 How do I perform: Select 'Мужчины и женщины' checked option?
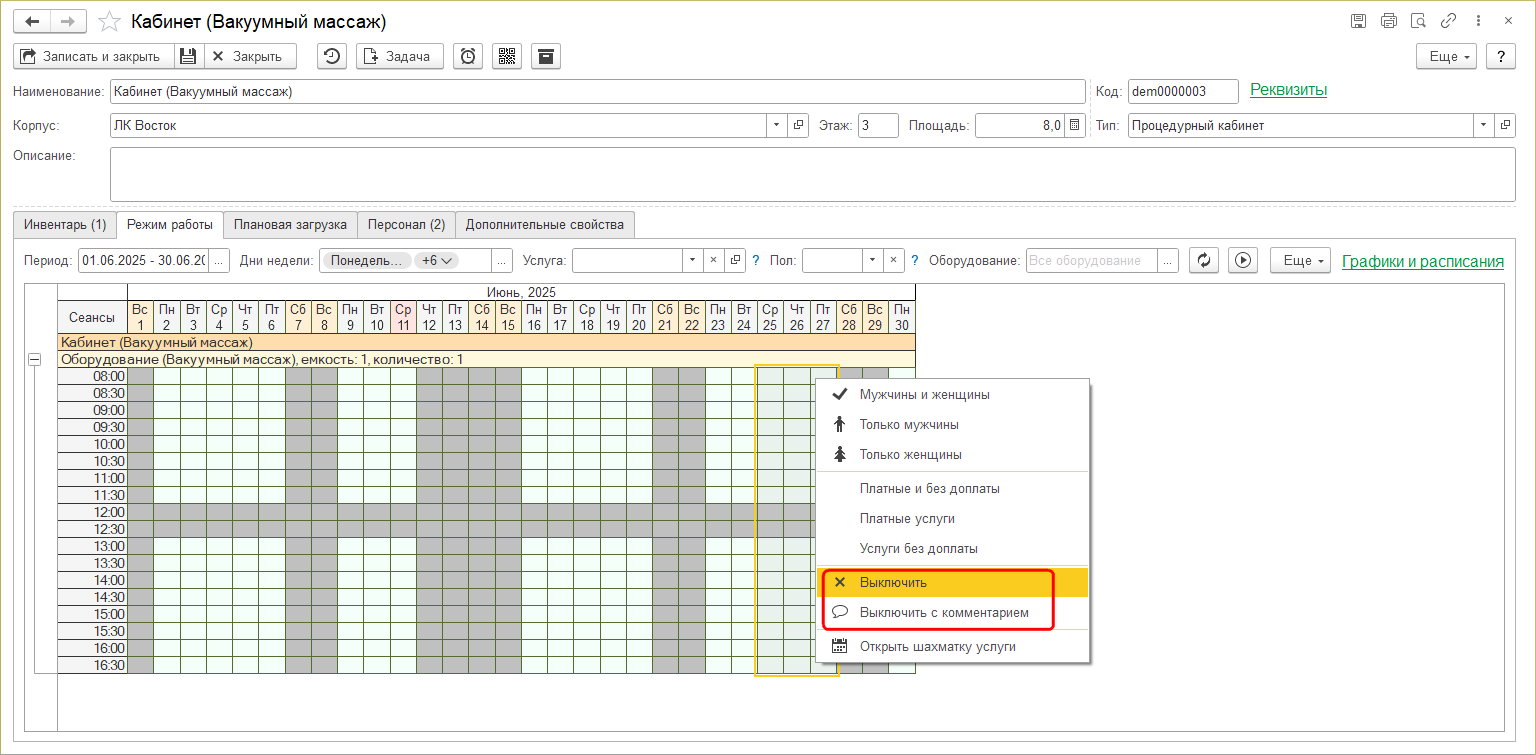pyautogui.click(x=924, y=394)
